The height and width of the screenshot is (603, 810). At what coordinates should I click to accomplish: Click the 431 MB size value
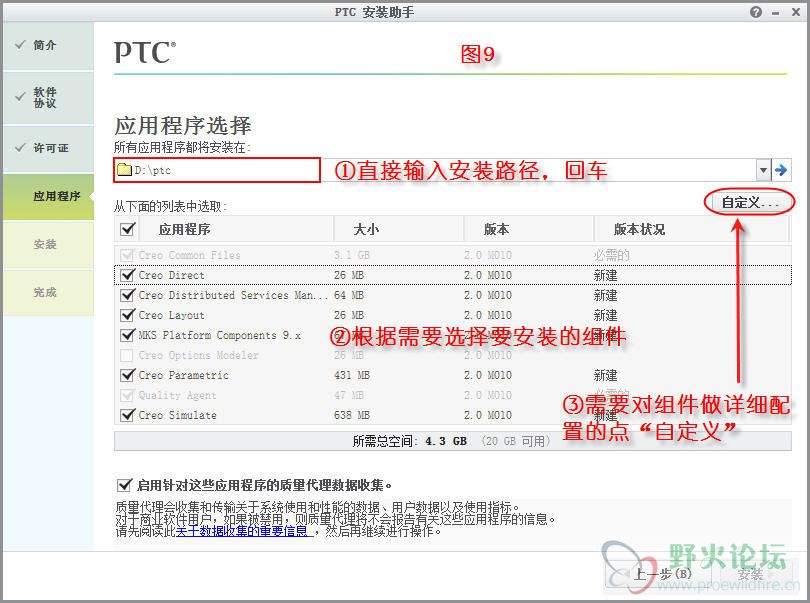coord(352,375)
